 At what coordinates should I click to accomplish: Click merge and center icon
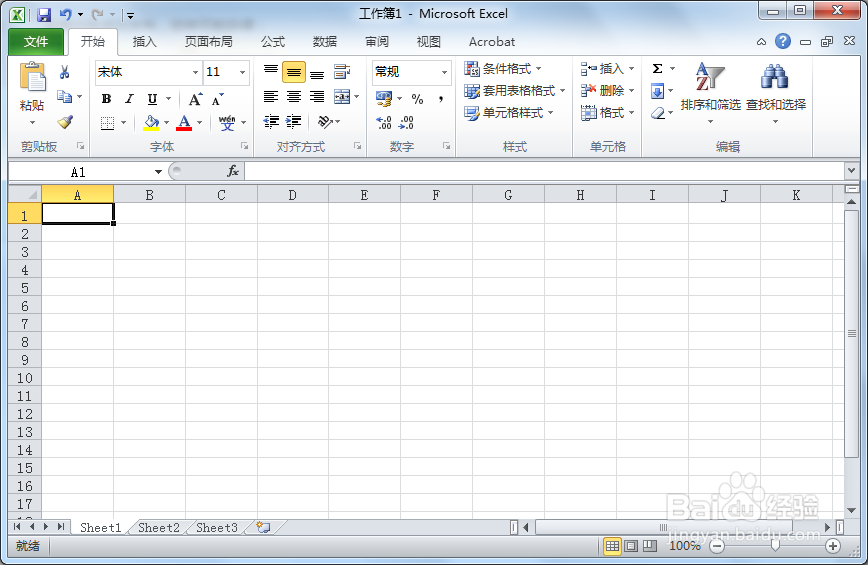click(x=342, y=97)
